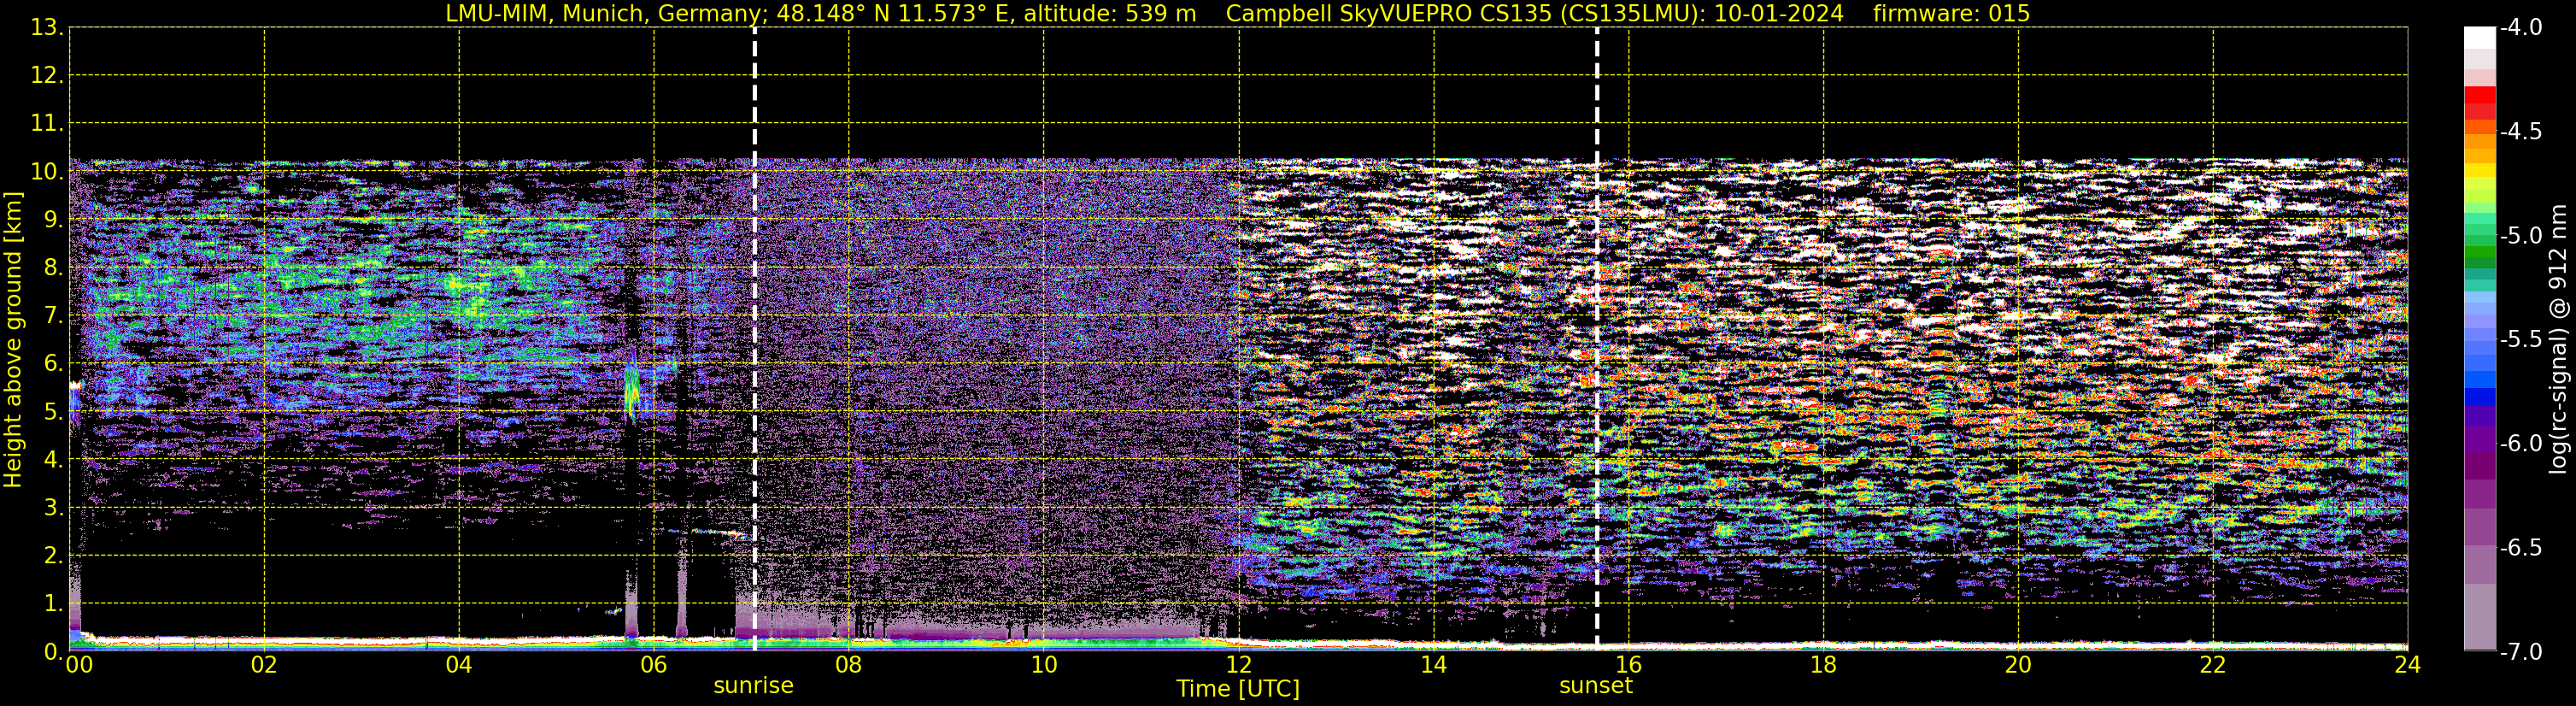Click the white dashed sunrise marker line

tap(754, 338)
